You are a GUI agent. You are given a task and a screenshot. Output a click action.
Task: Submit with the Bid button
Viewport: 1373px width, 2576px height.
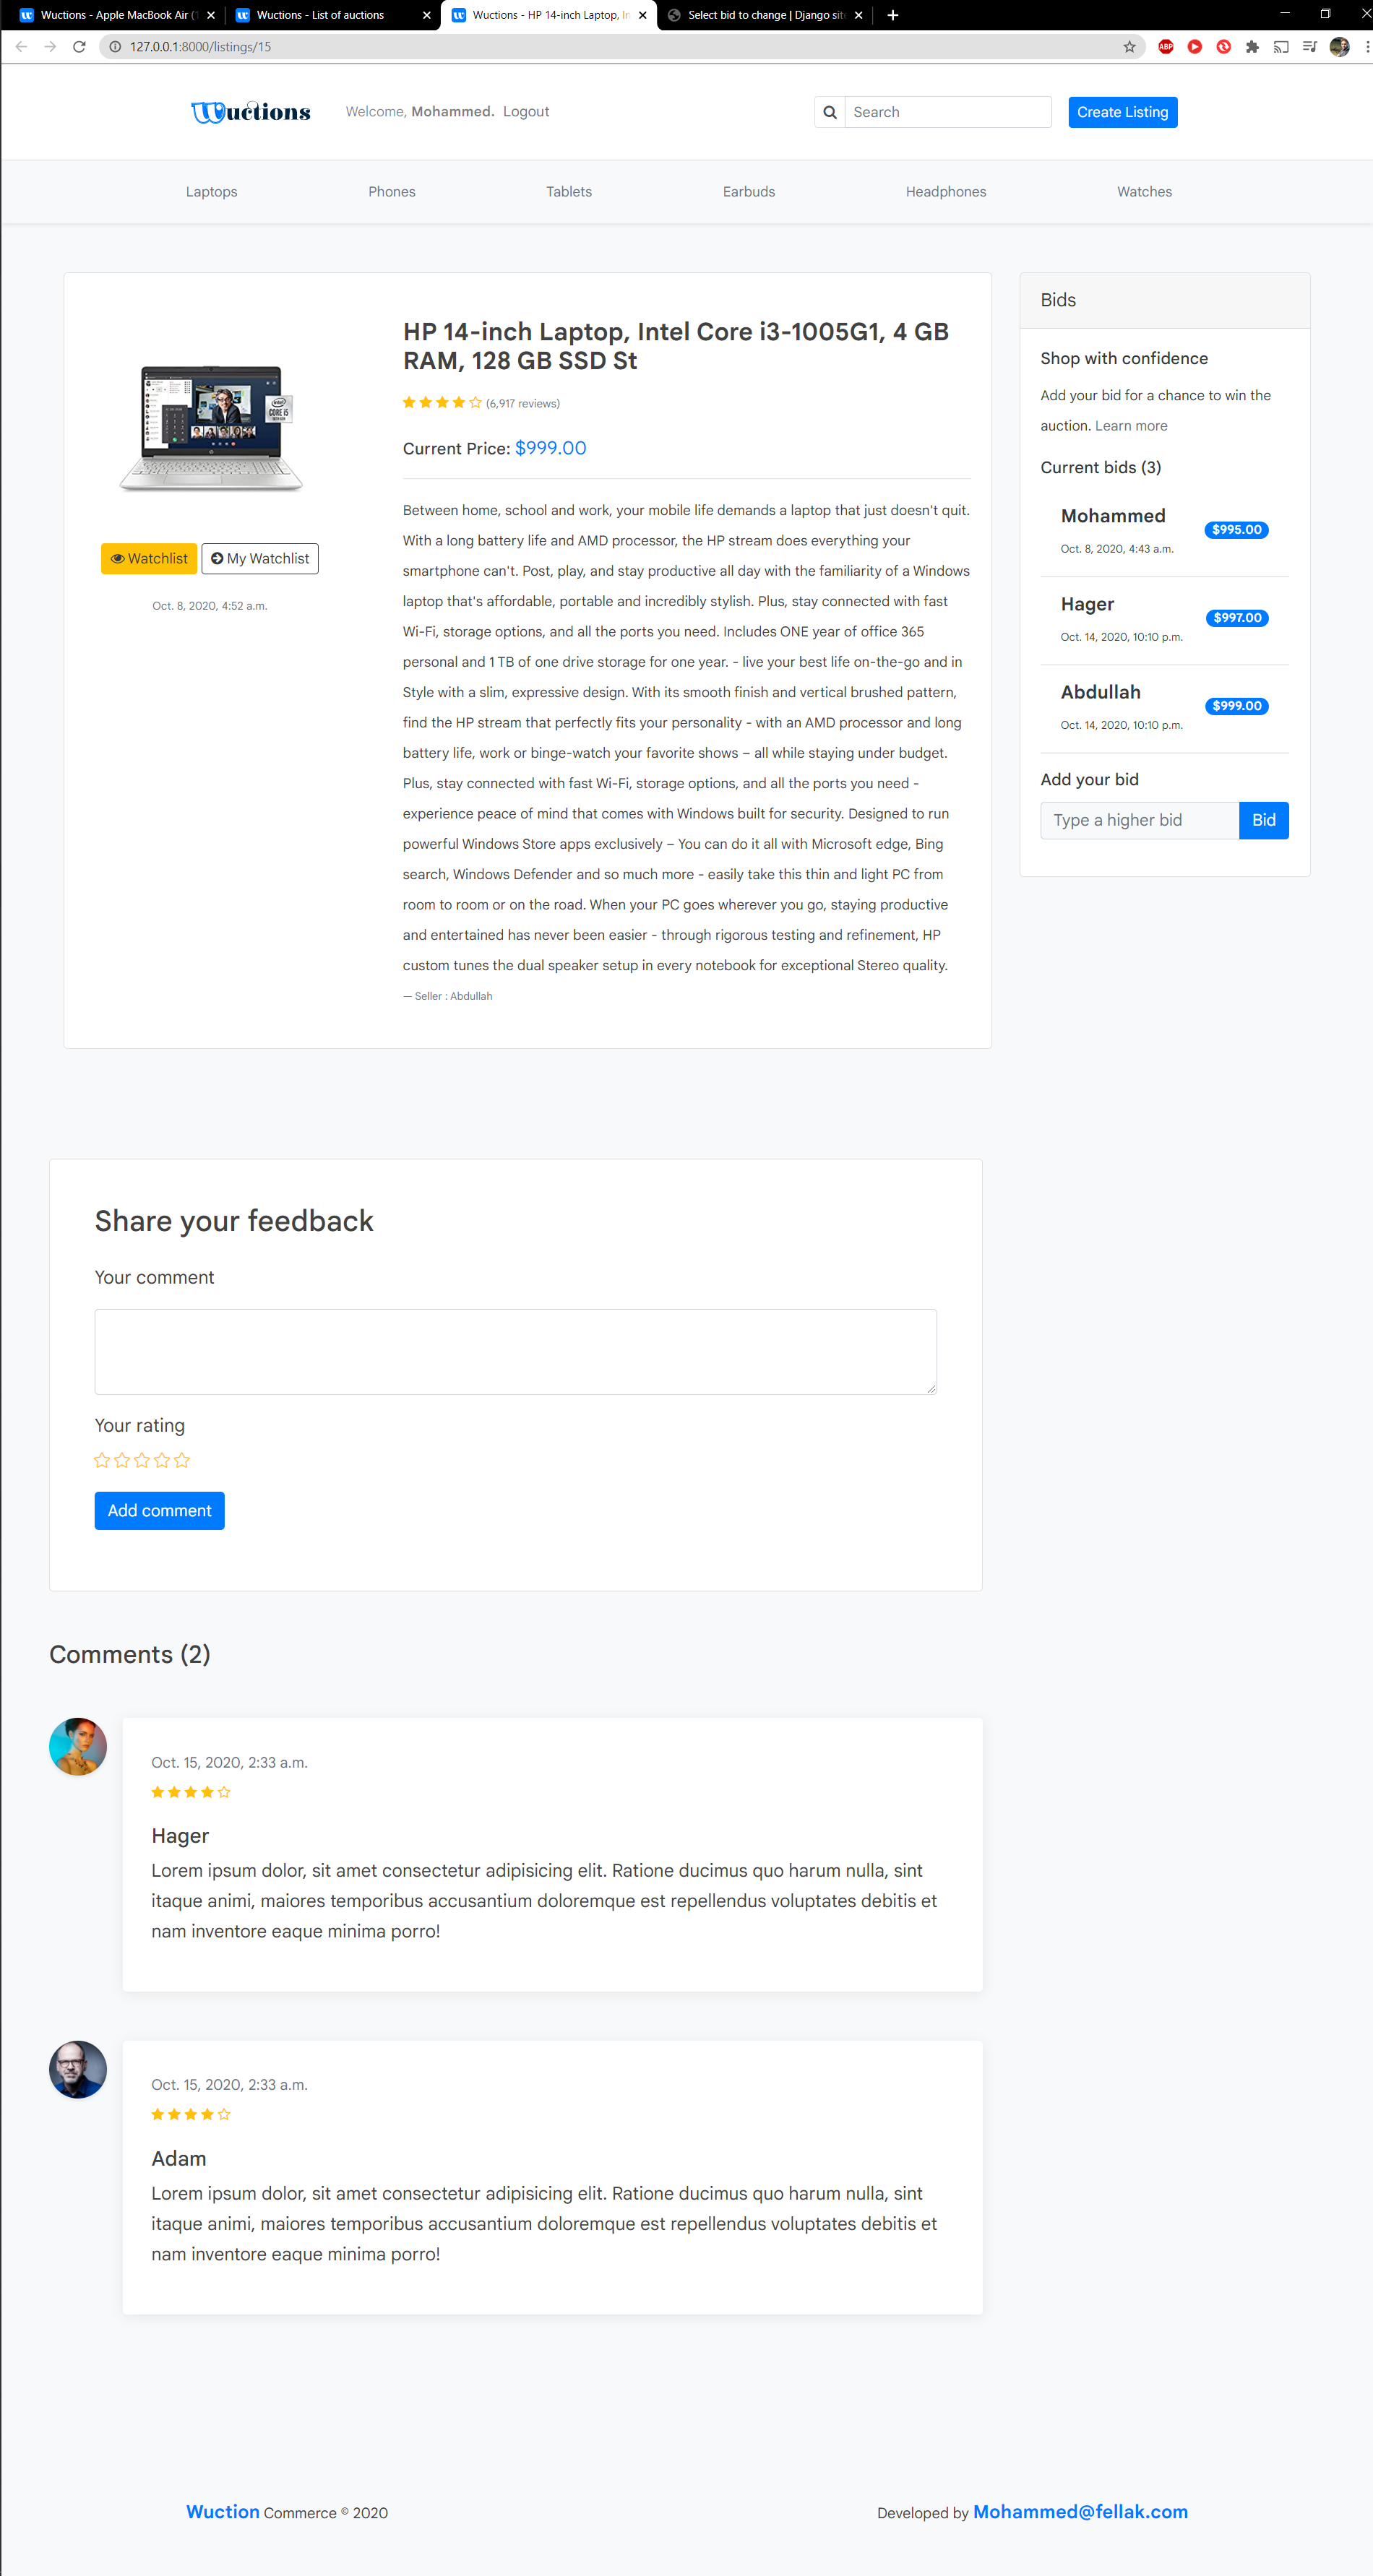(x=1263, y=820)
